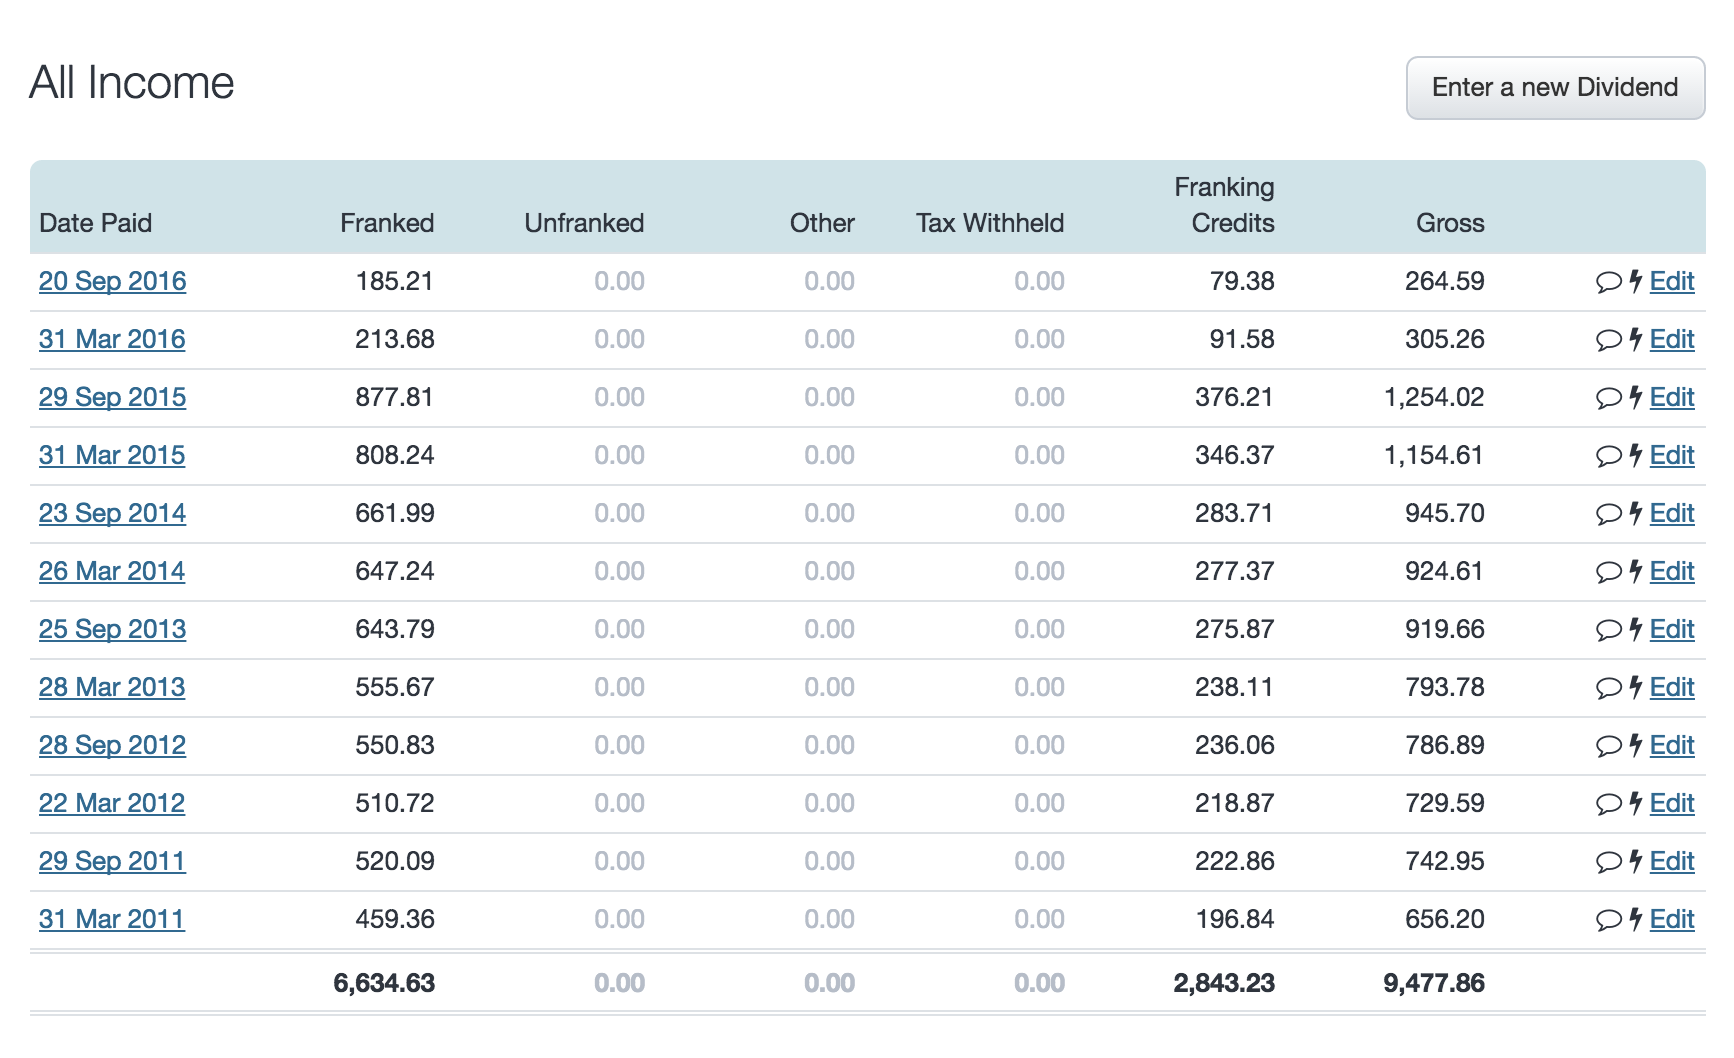The width and height of the screenshot is (1734, 1058).
Task: Select the lightning icon for 31 Mar 2015
Action: point(1637,455)
